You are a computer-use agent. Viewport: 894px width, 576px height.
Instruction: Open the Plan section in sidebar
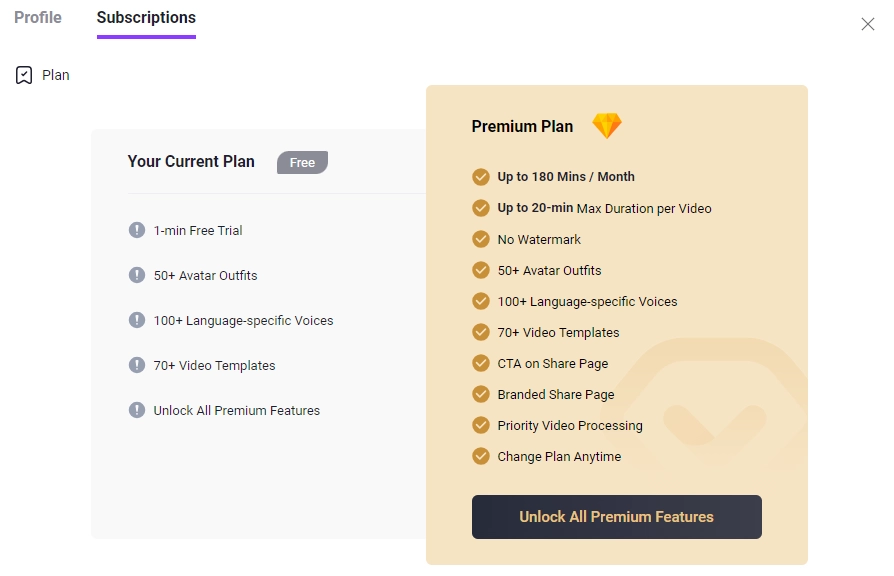(x=55, y=75)
